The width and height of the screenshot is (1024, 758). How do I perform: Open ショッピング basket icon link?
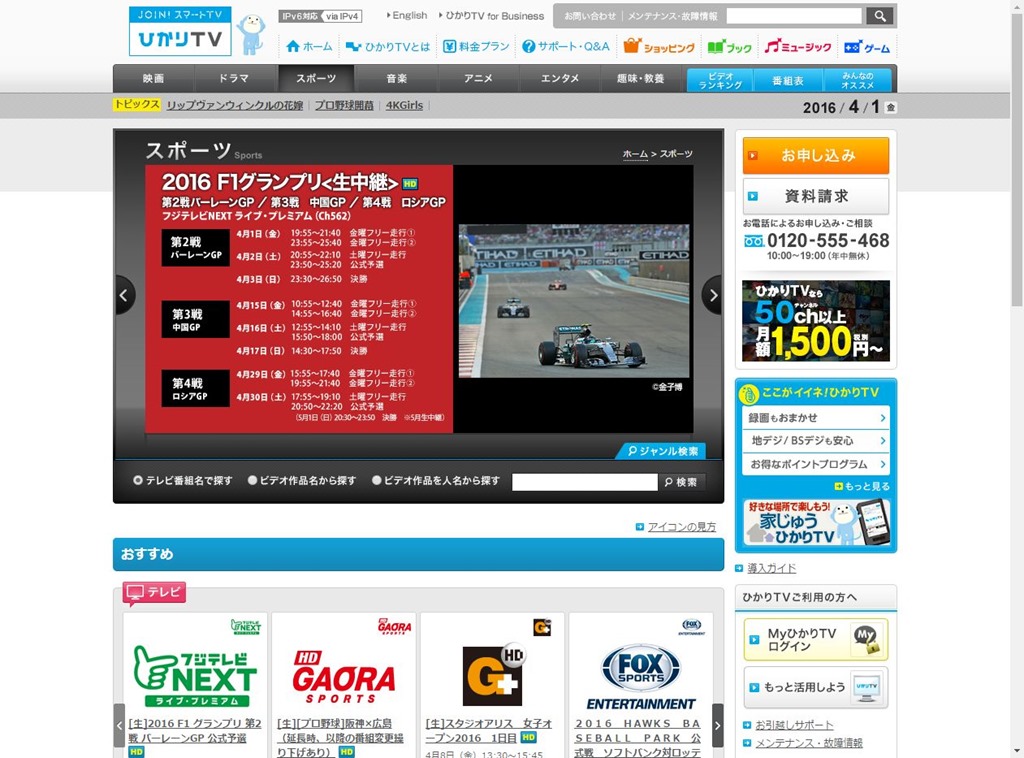click(x=659, y=46)
